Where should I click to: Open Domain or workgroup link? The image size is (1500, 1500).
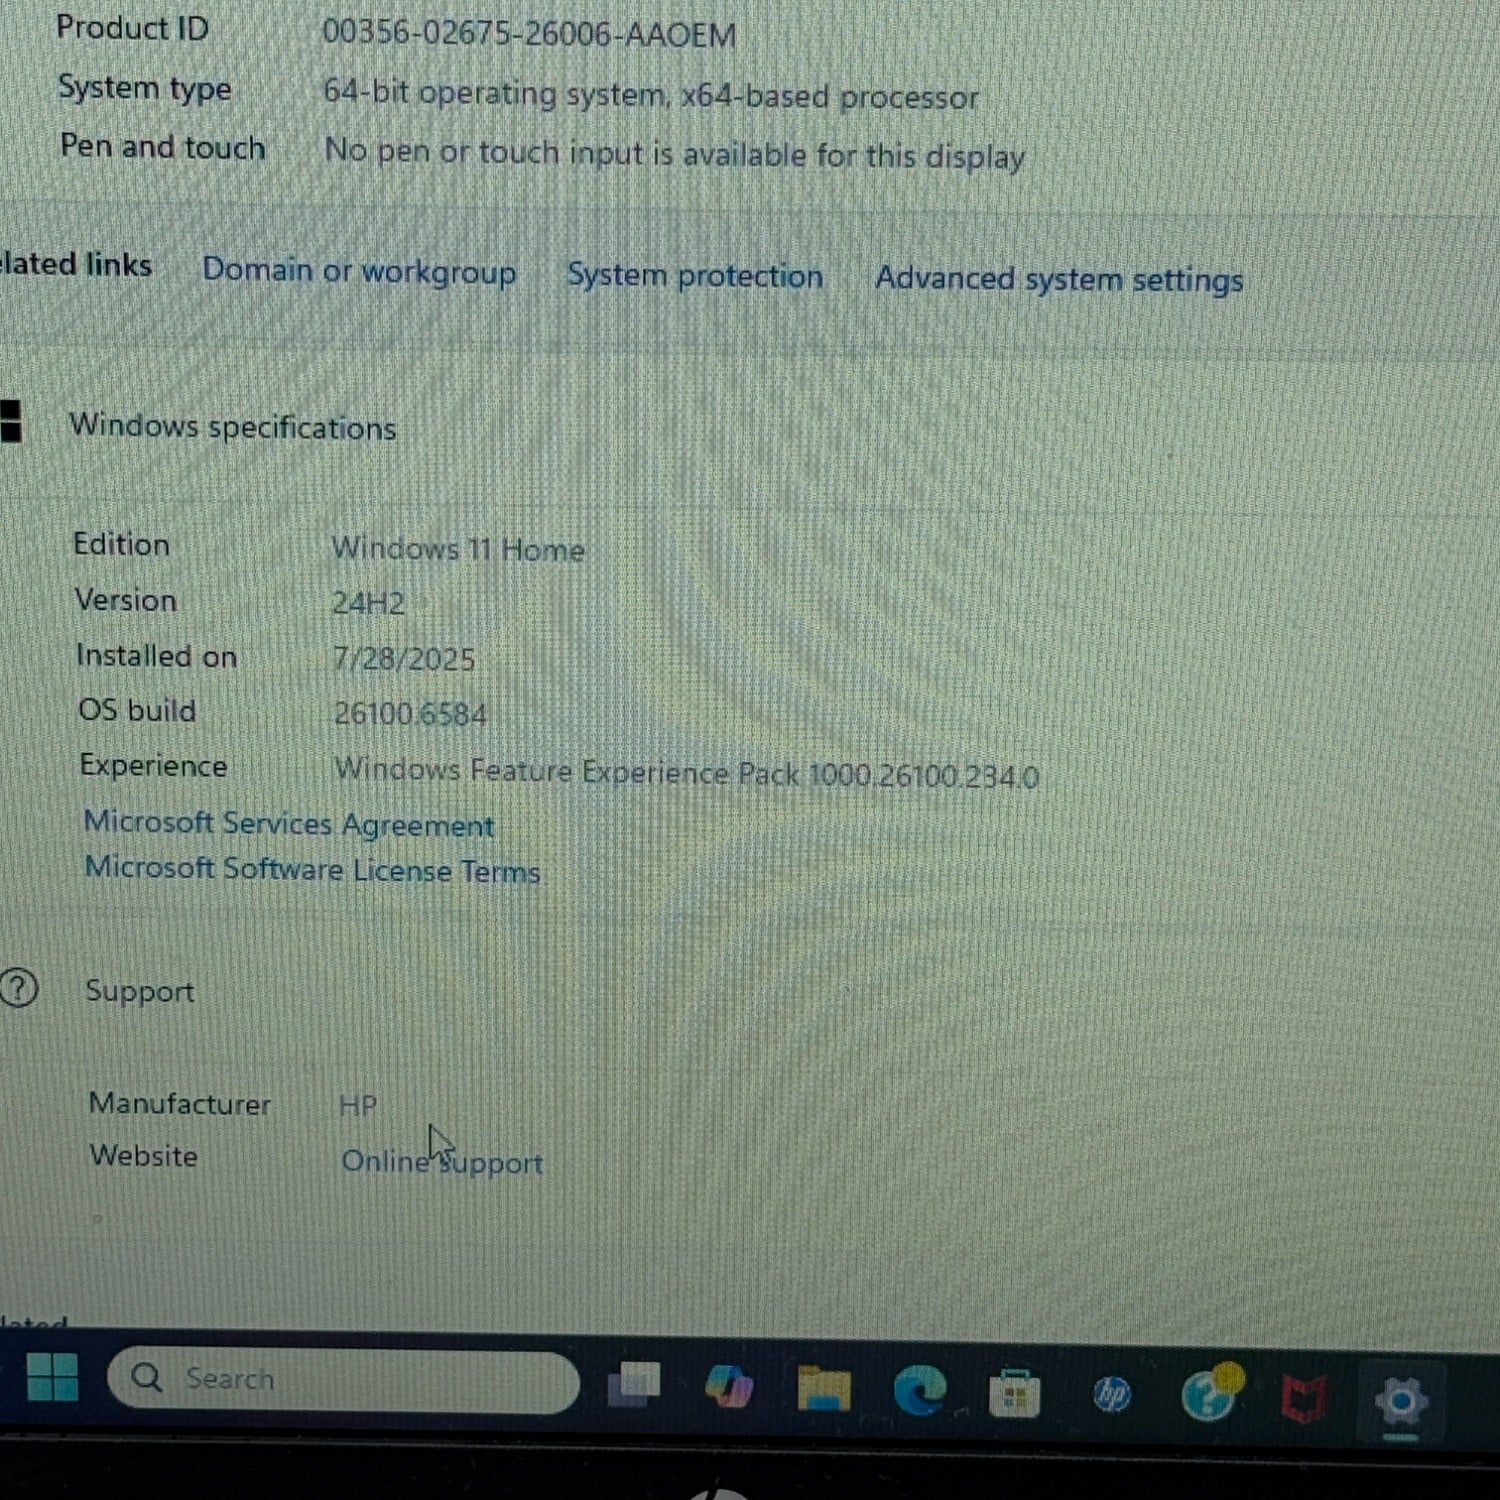[359, 271]
